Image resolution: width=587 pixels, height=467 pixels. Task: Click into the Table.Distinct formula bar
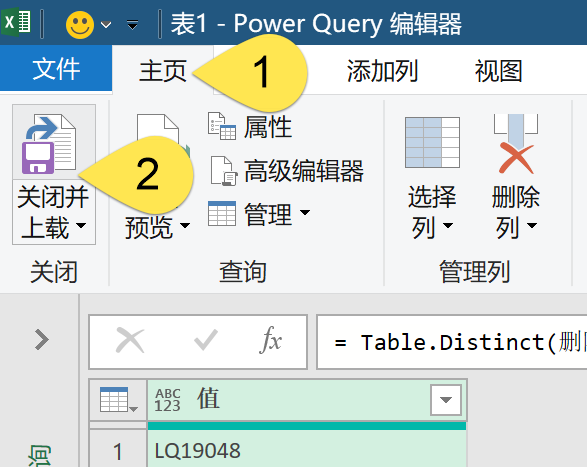click(x=452, y=342)
